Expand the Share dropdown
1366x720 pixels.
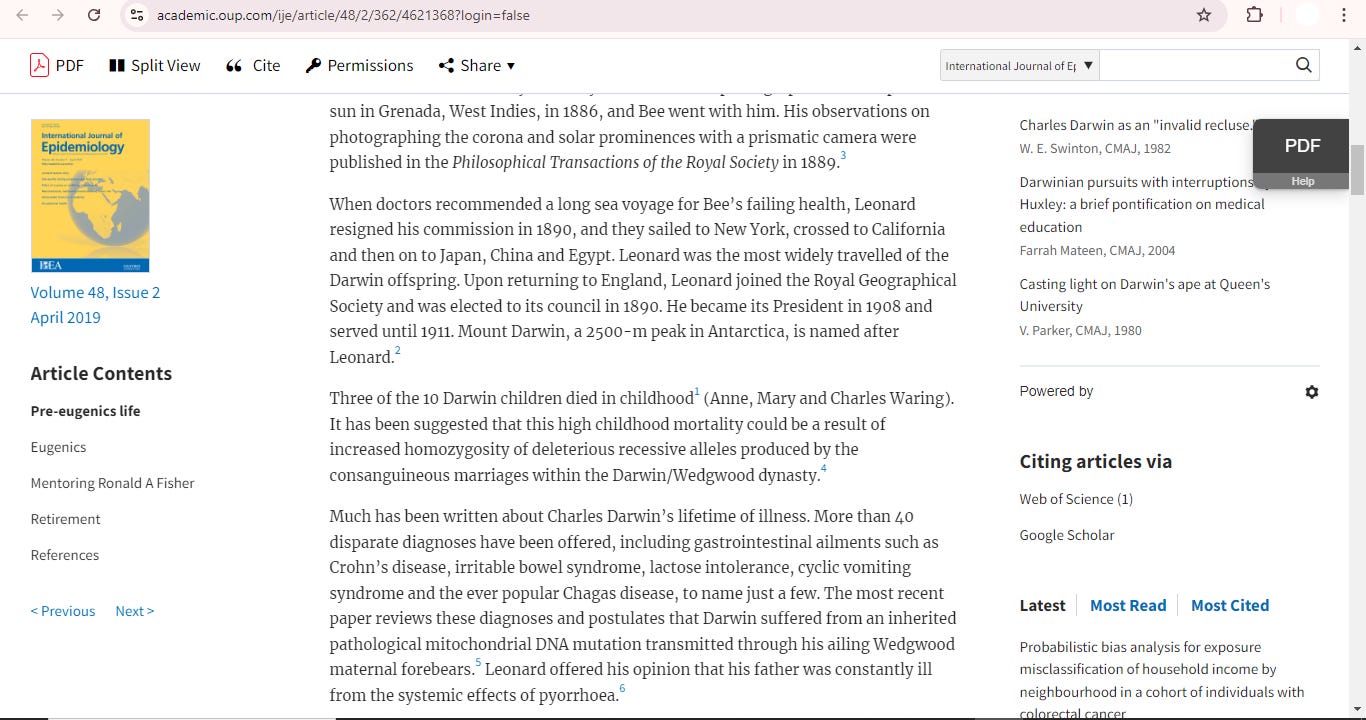pyautogui.click(x=477, y=65)
